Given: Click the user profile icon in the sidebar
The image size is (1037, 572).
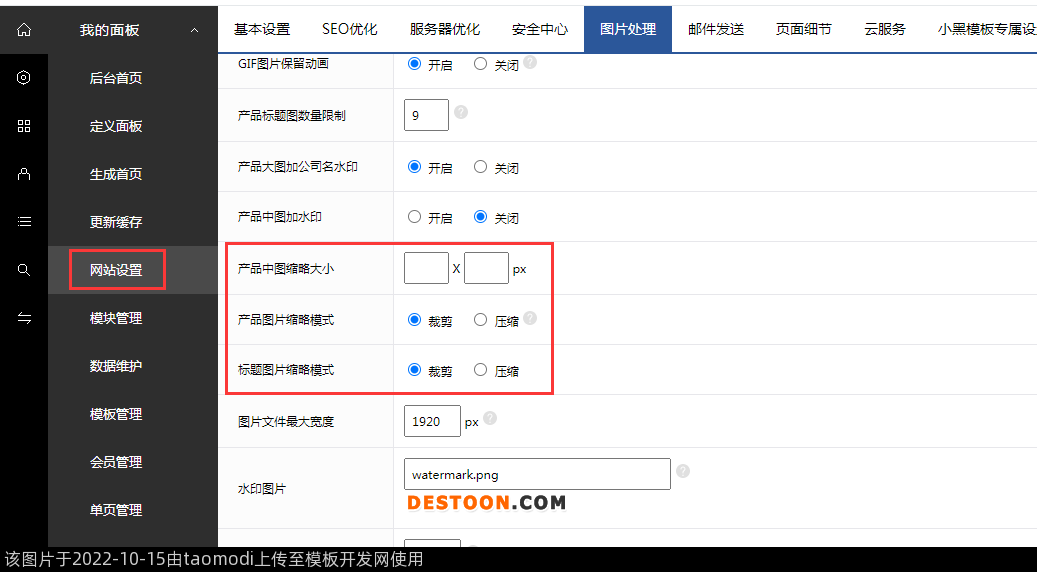Looking at the screenshot, I should [x=24, y=174].
